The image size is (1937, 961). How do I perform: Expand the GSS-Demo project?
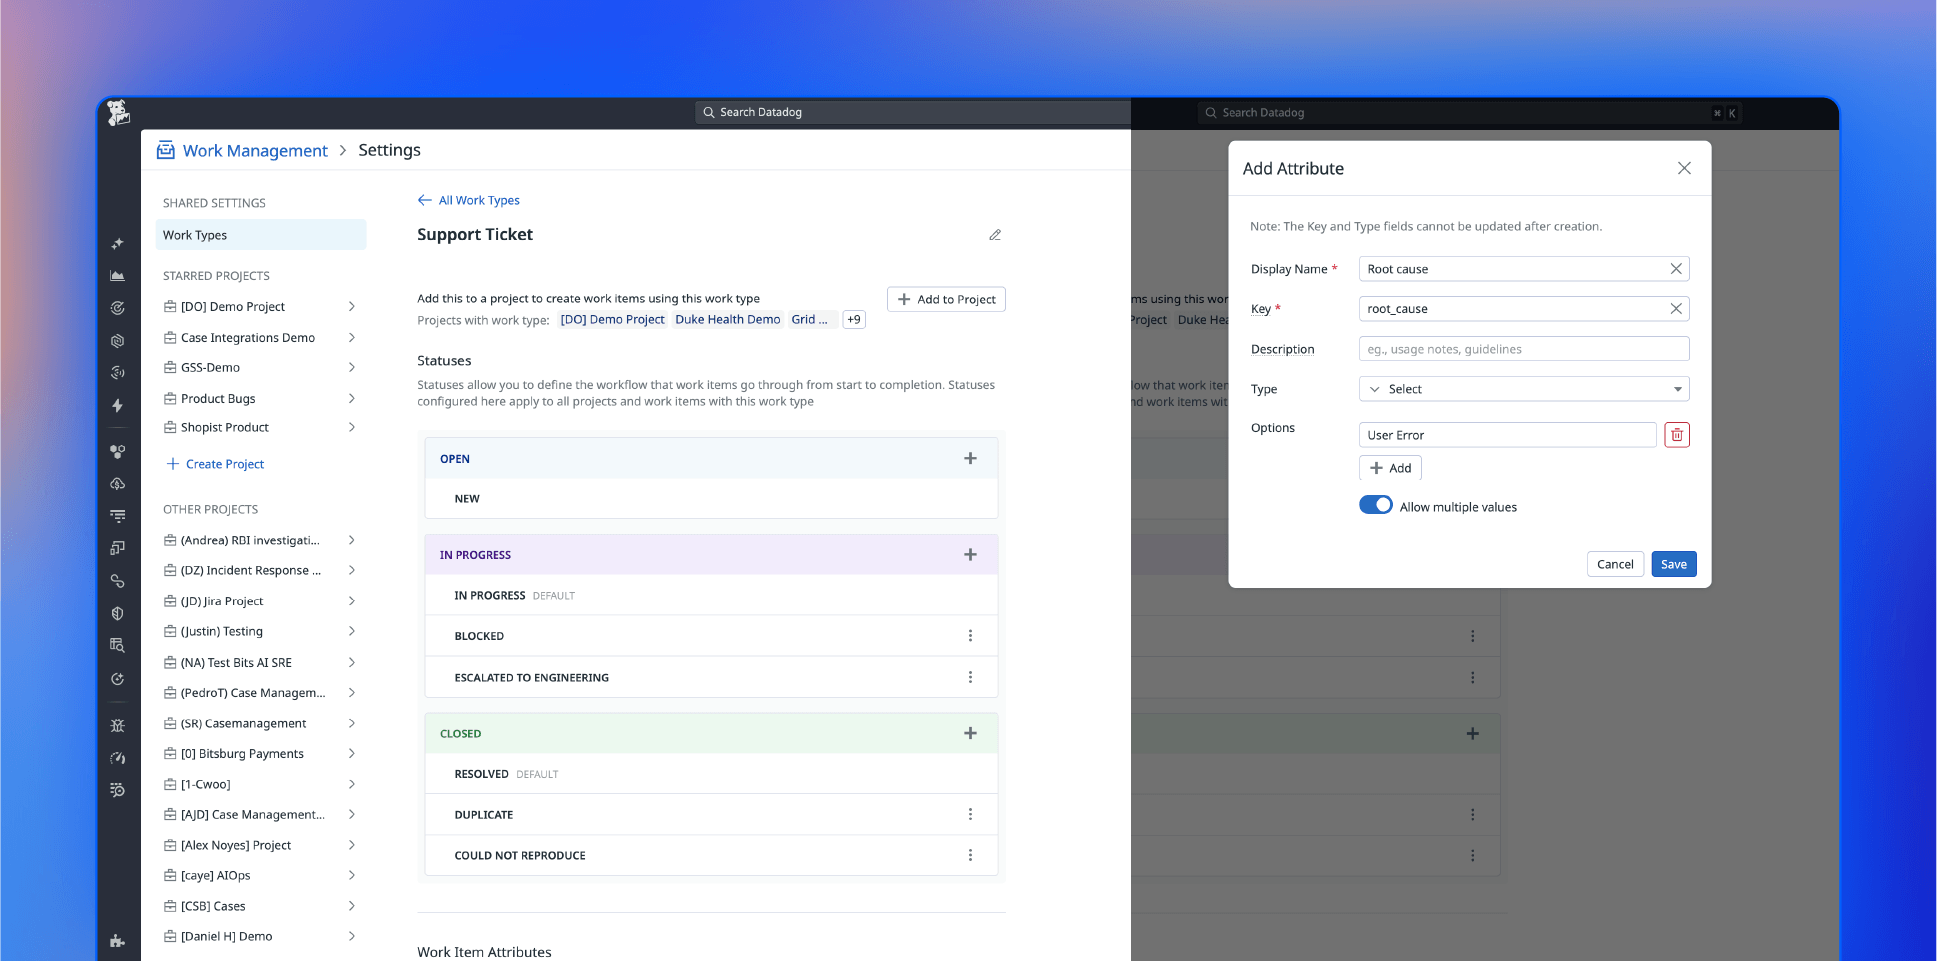click(351, 367)
